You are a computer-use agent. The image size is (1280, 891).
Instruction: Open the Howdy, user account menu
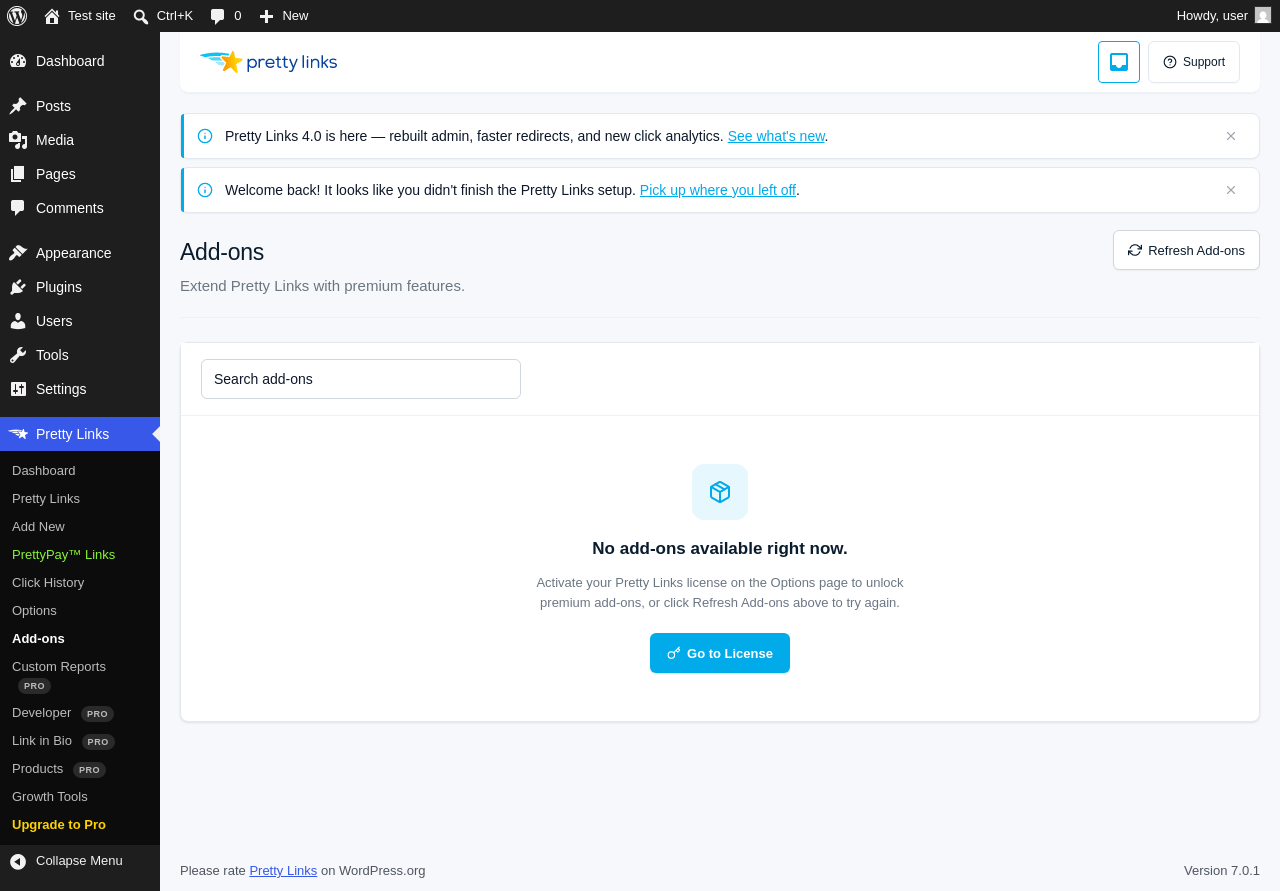[x=1223, y=16]
